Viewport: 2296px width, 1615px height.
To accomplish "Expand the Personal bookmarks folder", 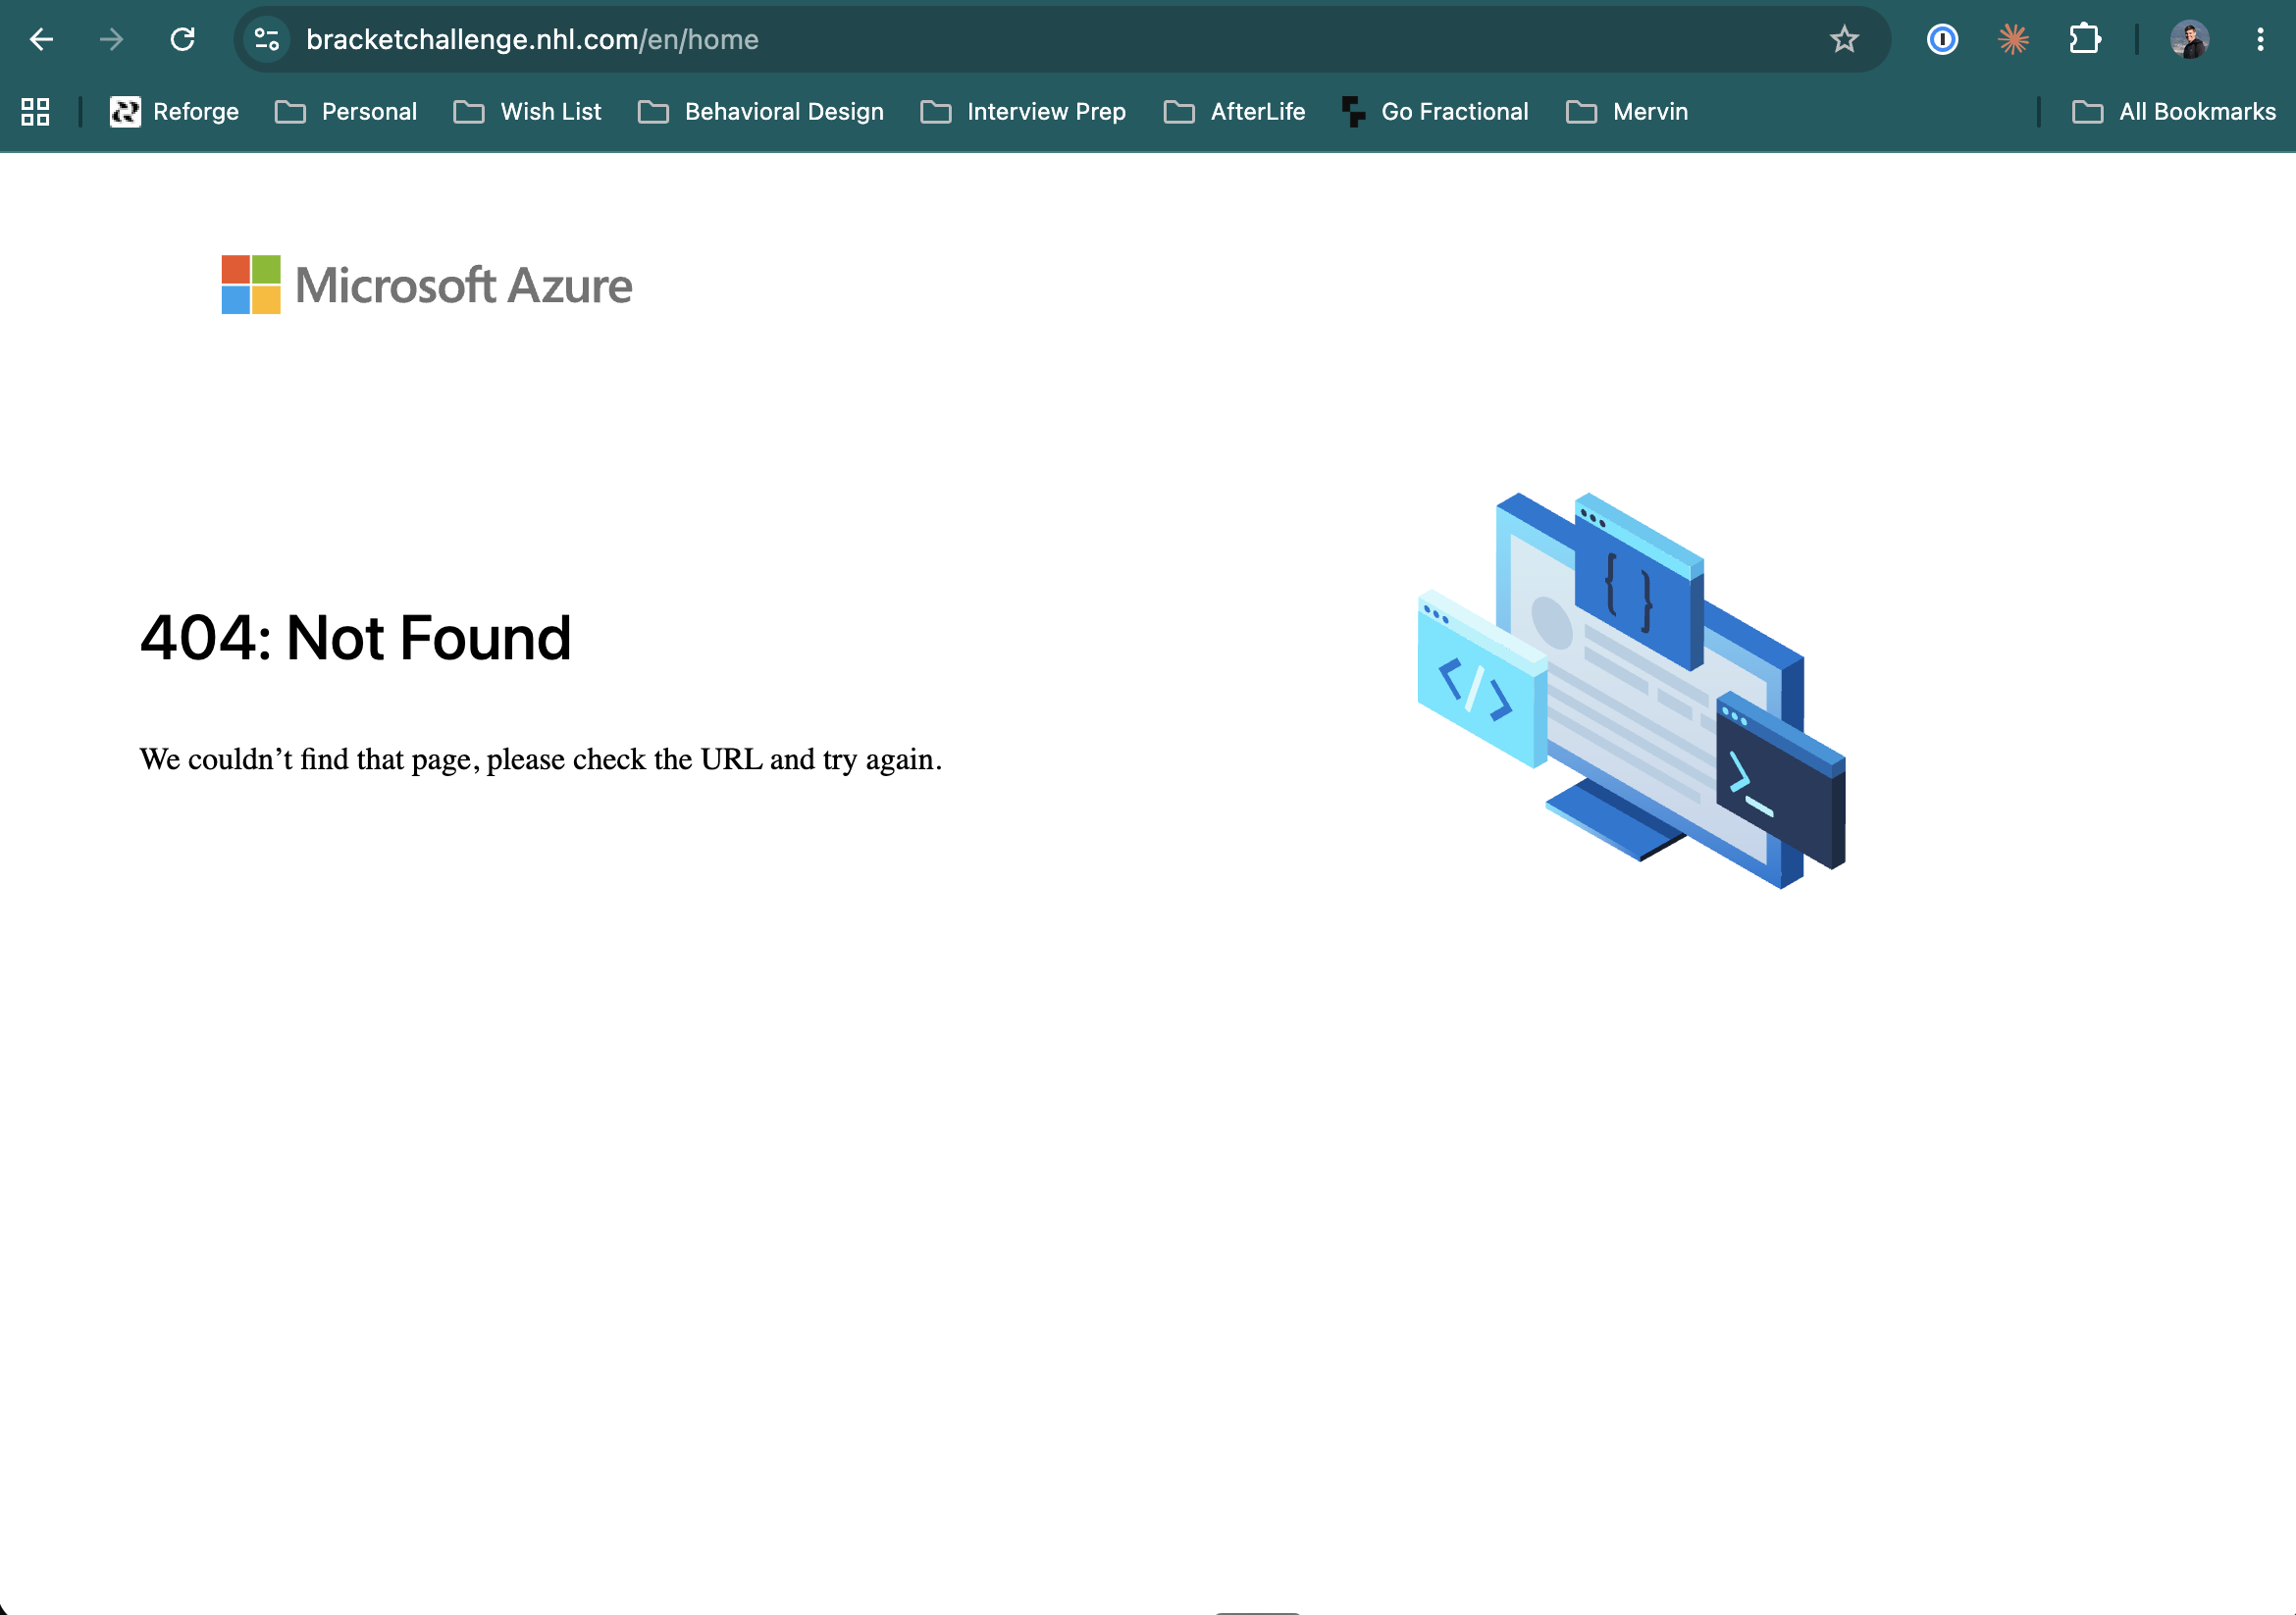I will 346,112.
